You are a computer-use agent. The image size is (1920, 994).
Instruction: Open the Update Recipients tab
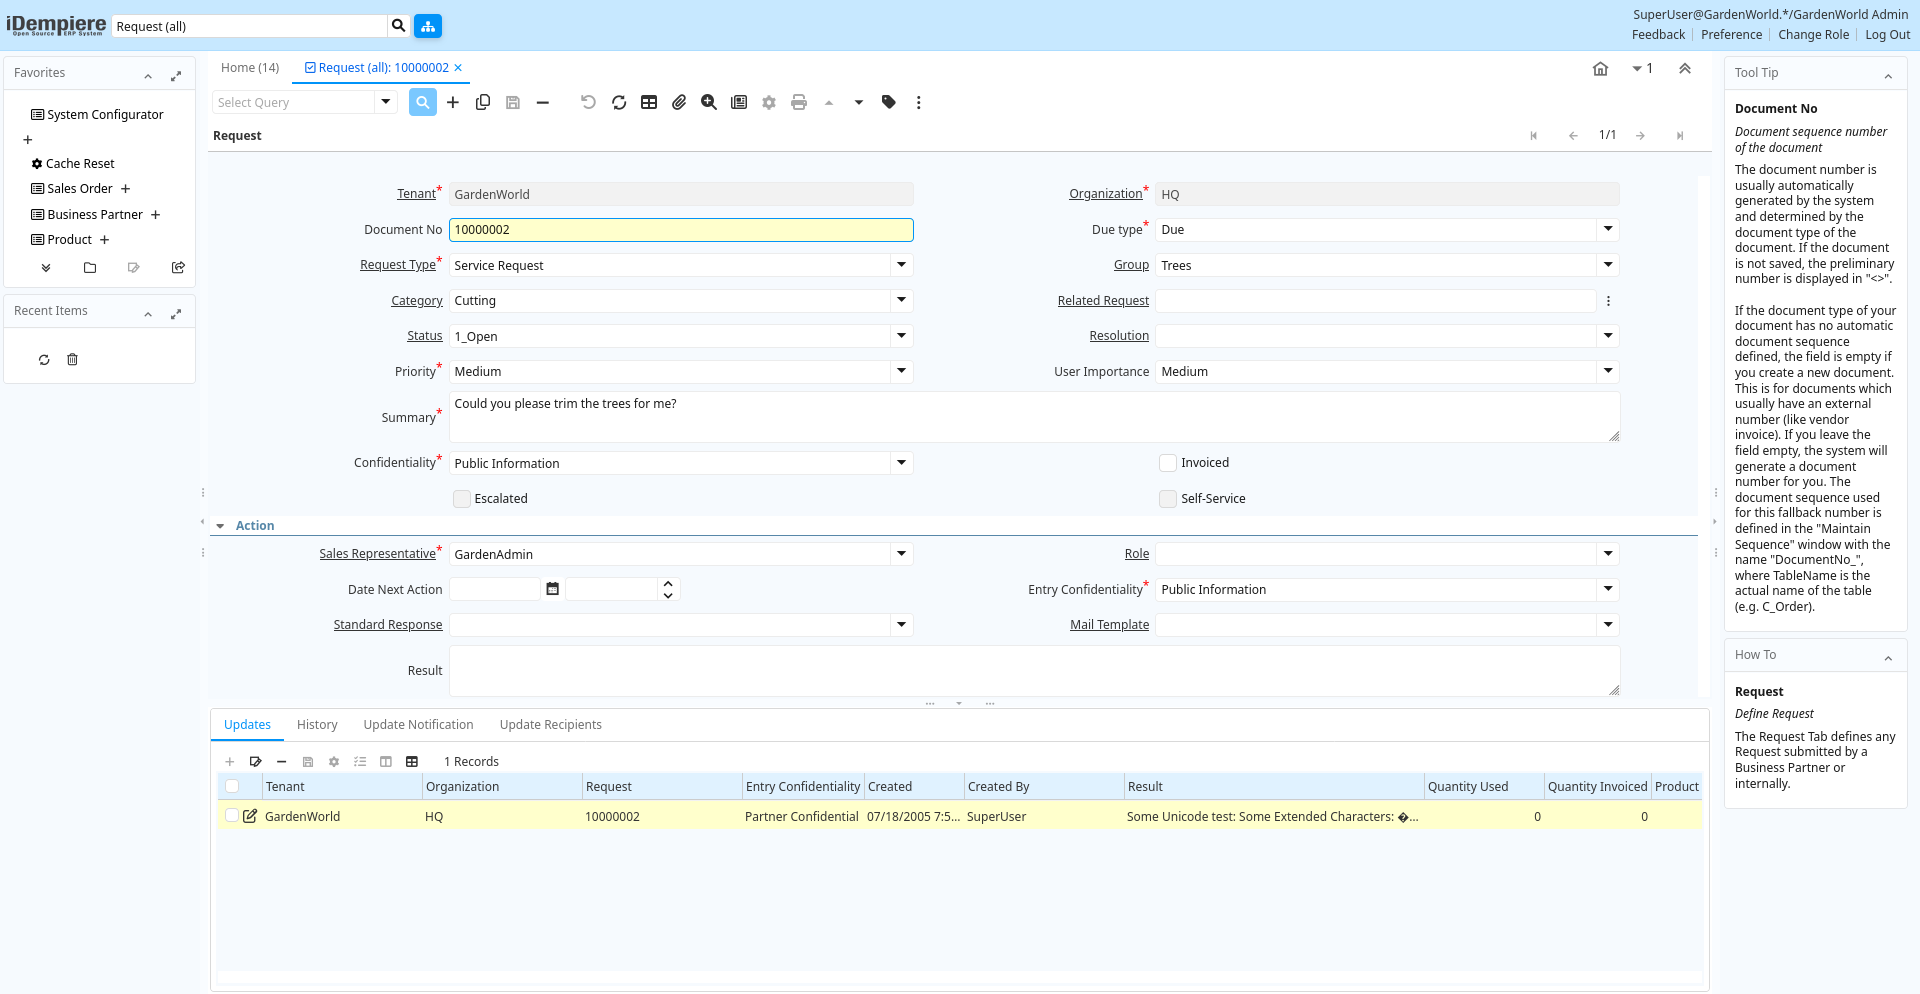point(550,725)
